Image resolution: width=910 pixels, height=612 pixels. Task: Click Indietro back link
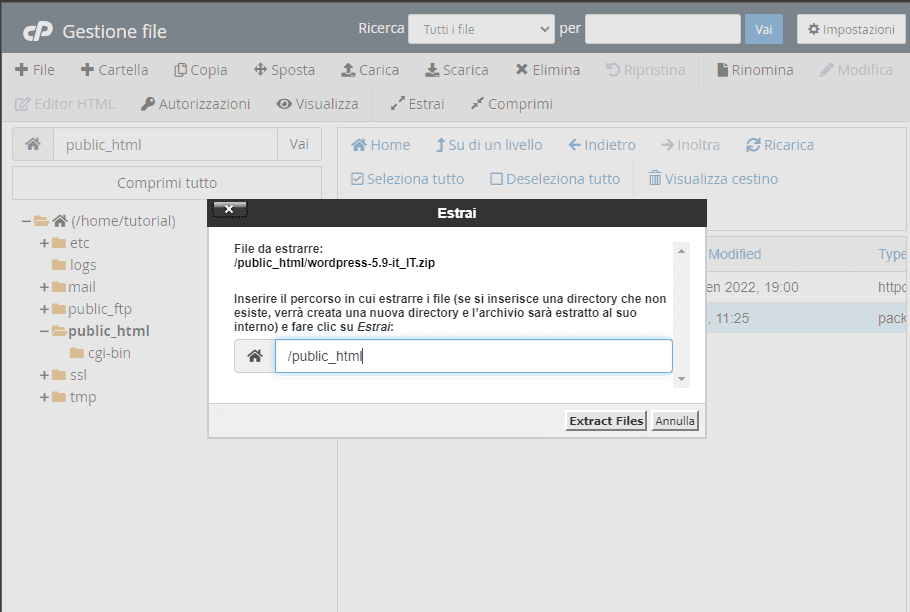(x=602, y=145)
